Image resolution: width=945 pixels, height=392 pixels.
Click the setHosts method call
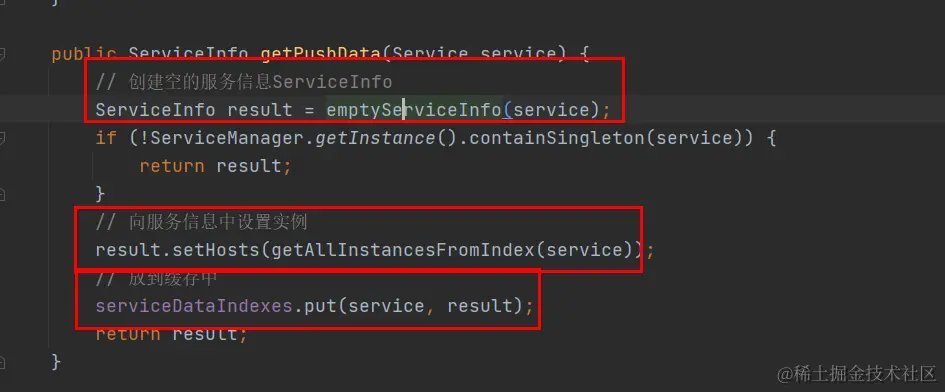[211, 250]
